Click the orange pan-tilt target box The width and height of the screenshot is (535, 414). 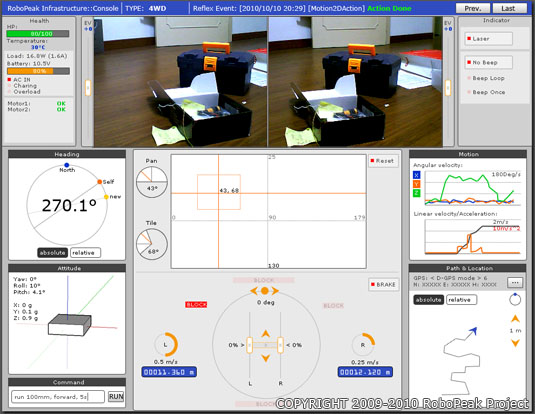pos(219,192)
